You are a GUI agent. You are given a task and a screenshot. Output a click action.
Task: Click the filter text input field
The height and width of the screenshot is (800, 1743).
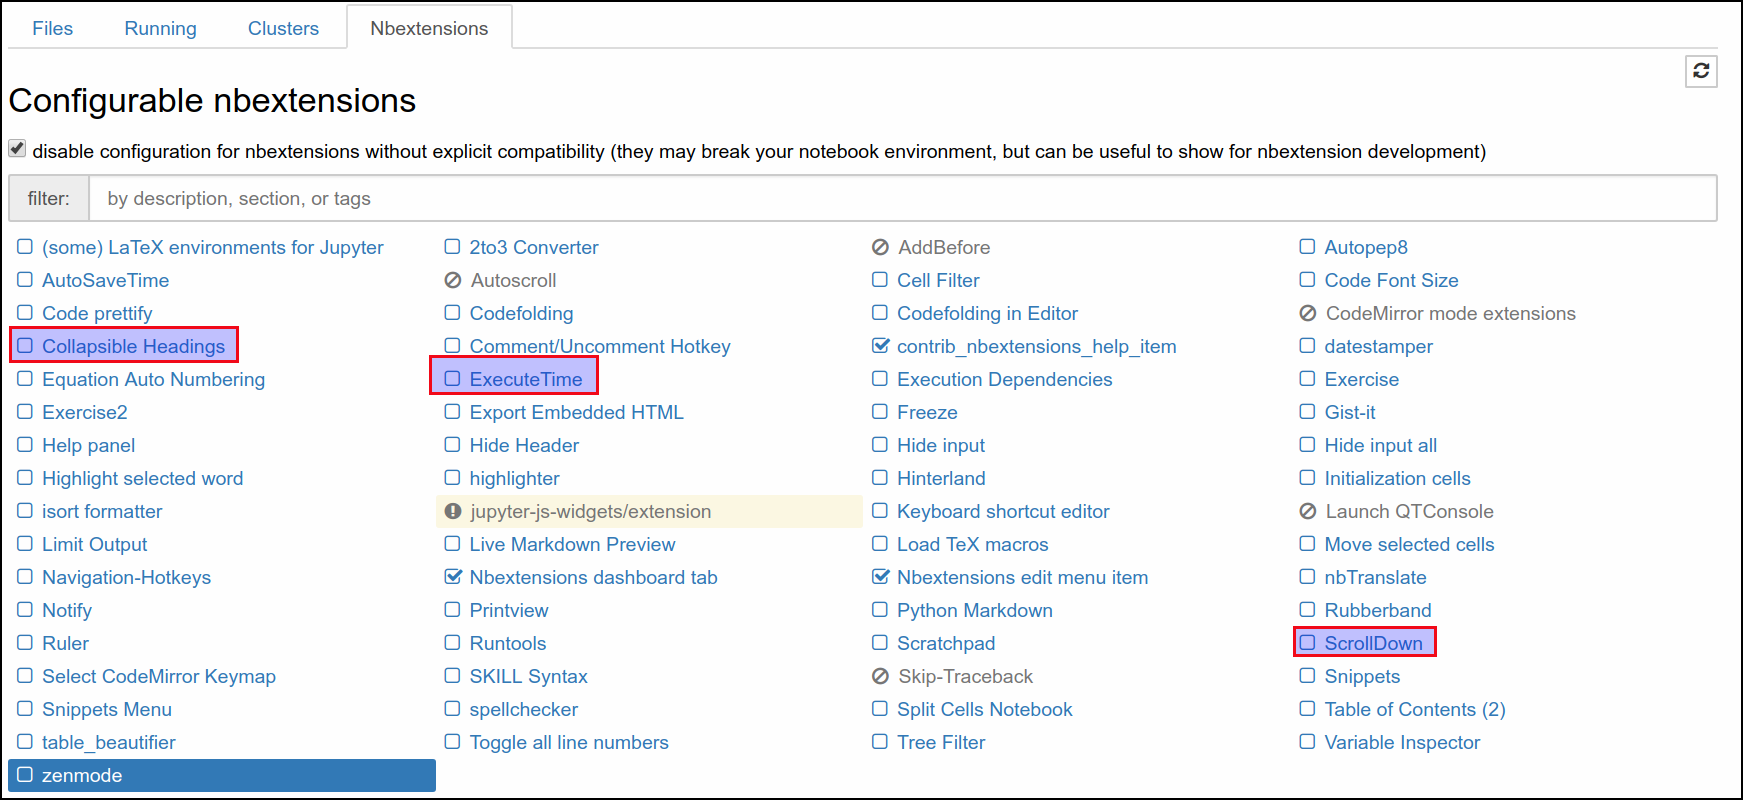[902, 198]
